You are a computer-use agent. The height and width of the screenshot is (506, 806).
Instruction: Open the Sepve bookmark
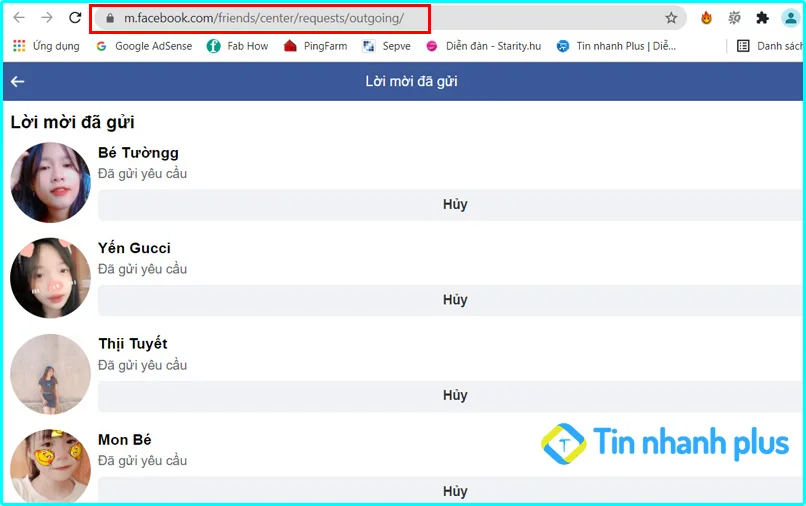386,46
